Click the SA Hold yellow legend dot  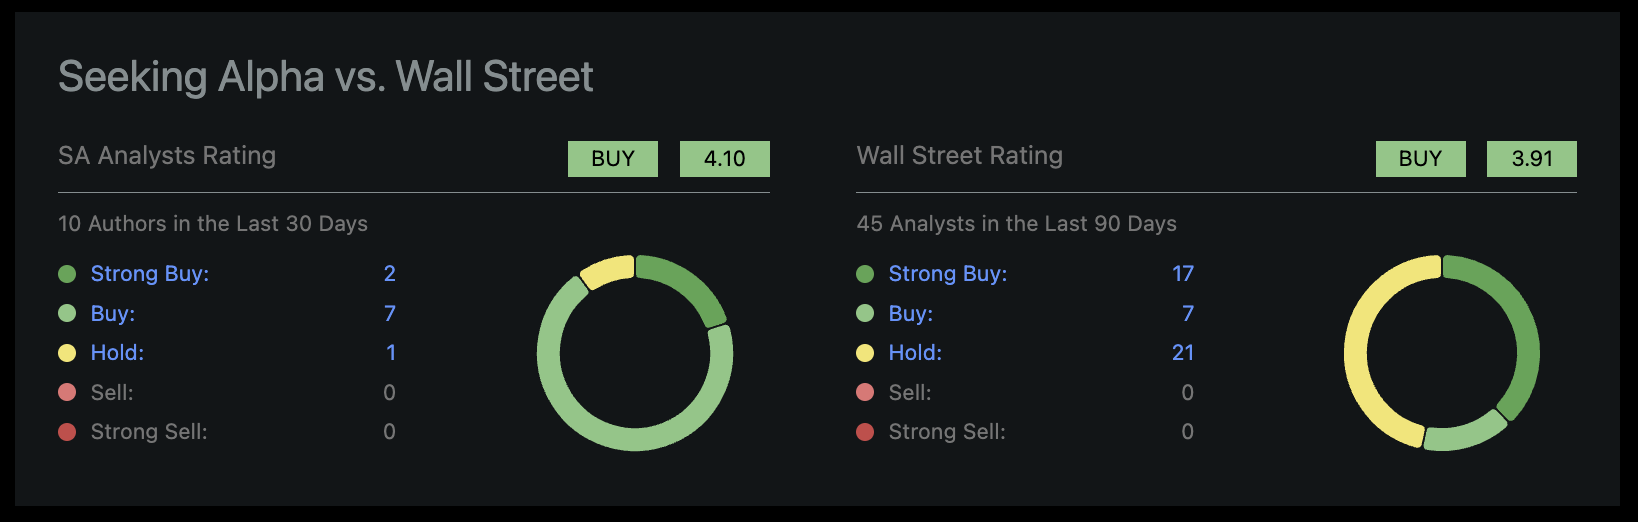pos(67,353)
